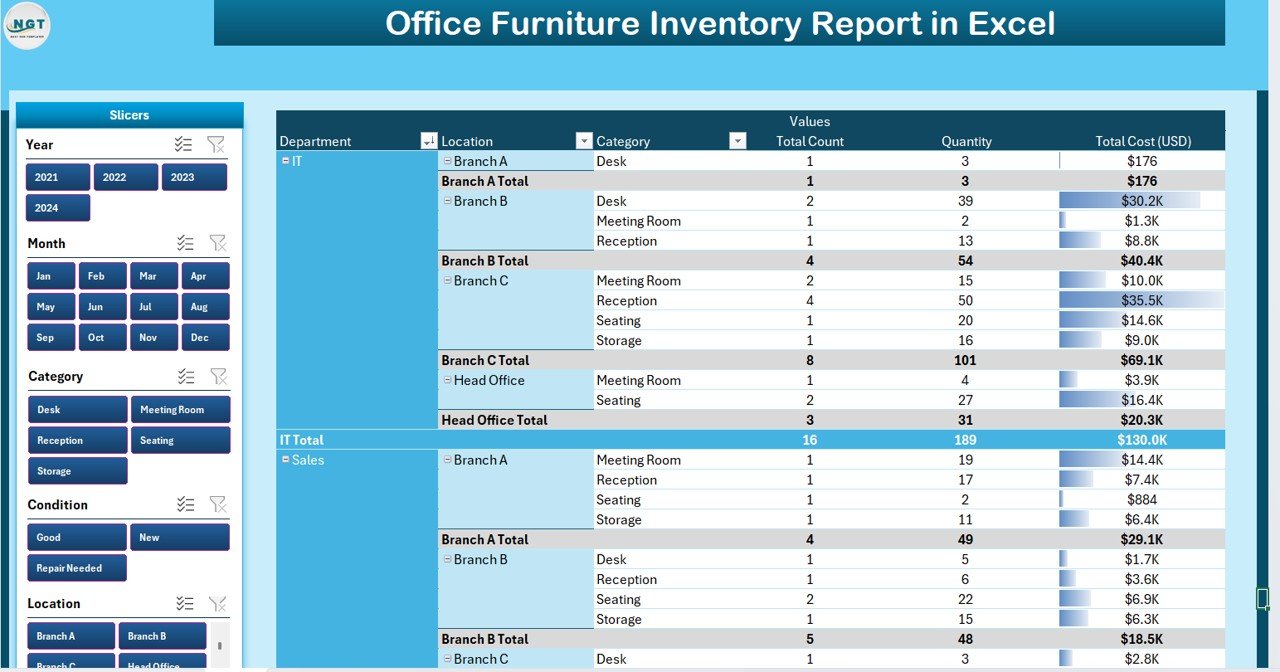The width and height of the screenshot is (1280, 672).
Task: Filter by Repair Needed condition
Action: (x=77, y=568)
